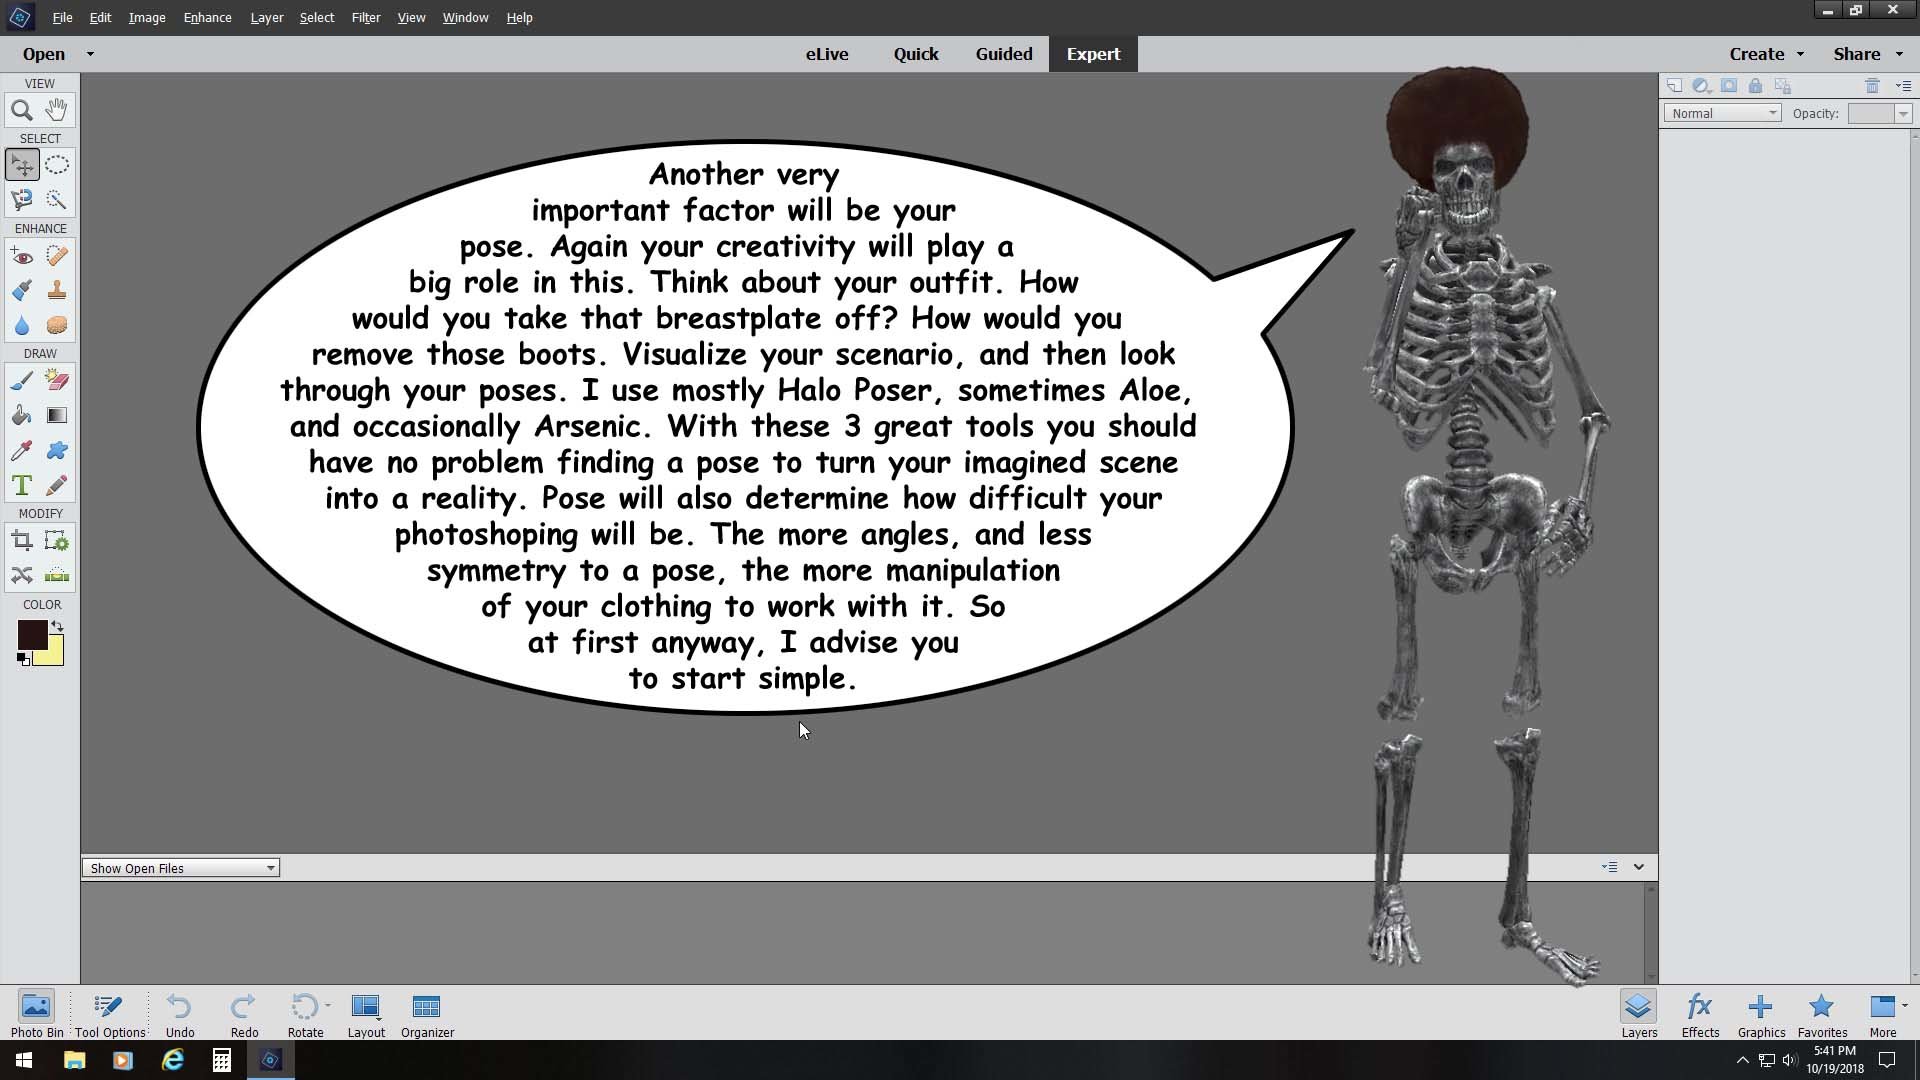Show the Favorites panel
The height and width of the screenshot is (1080, 1920).
[x=1822, y=1014]
